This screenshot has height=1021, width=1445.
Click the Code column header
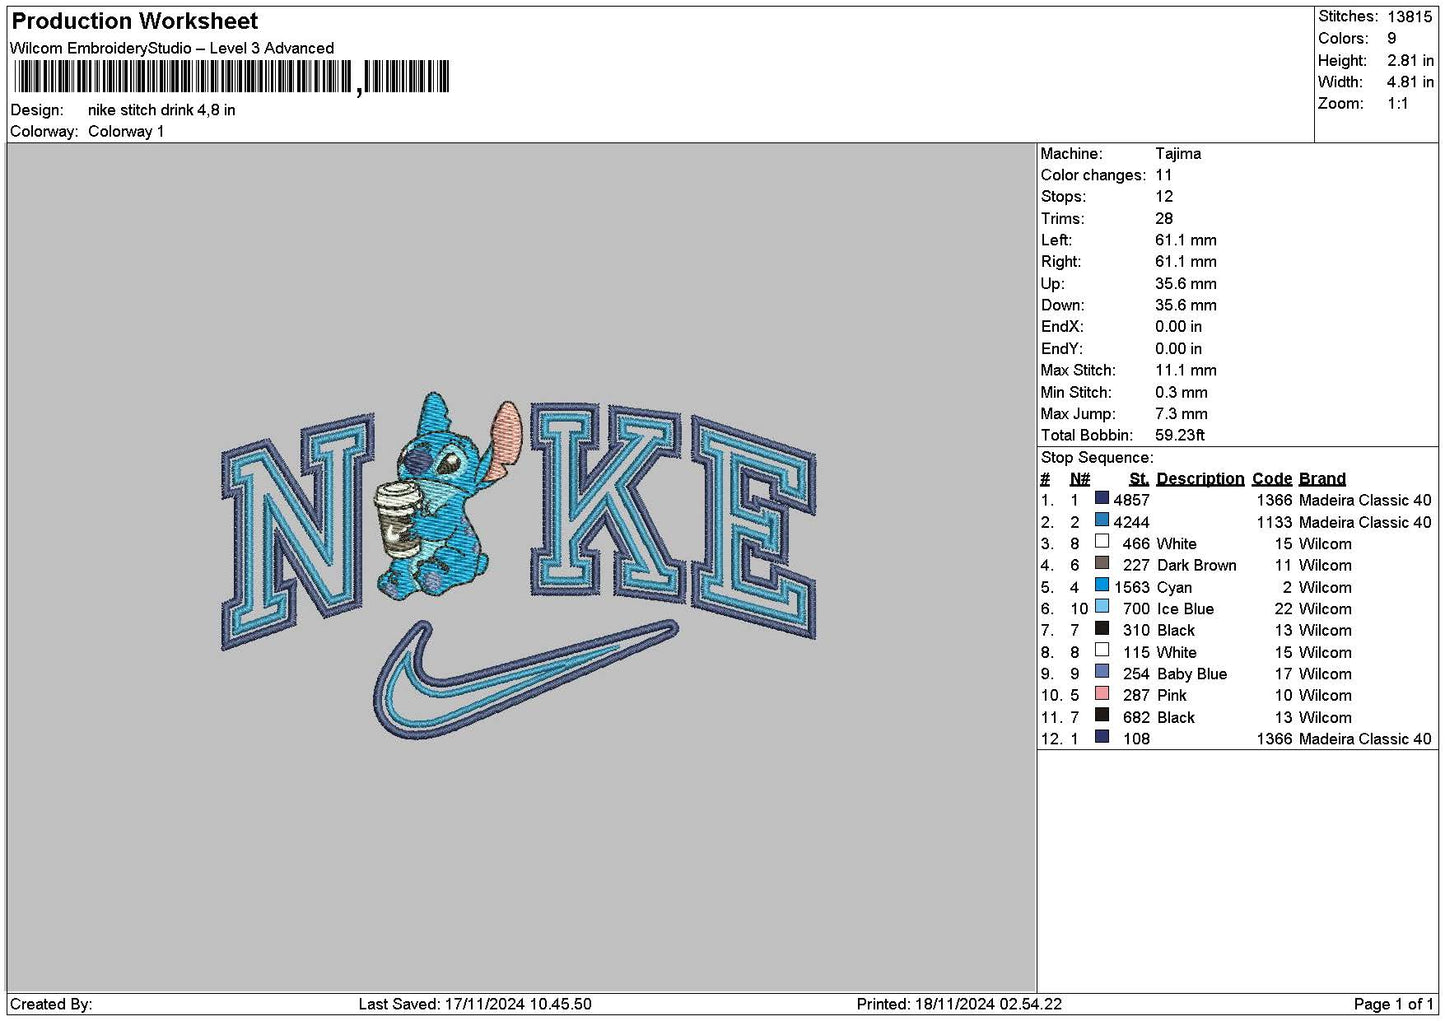[1272, 479]
